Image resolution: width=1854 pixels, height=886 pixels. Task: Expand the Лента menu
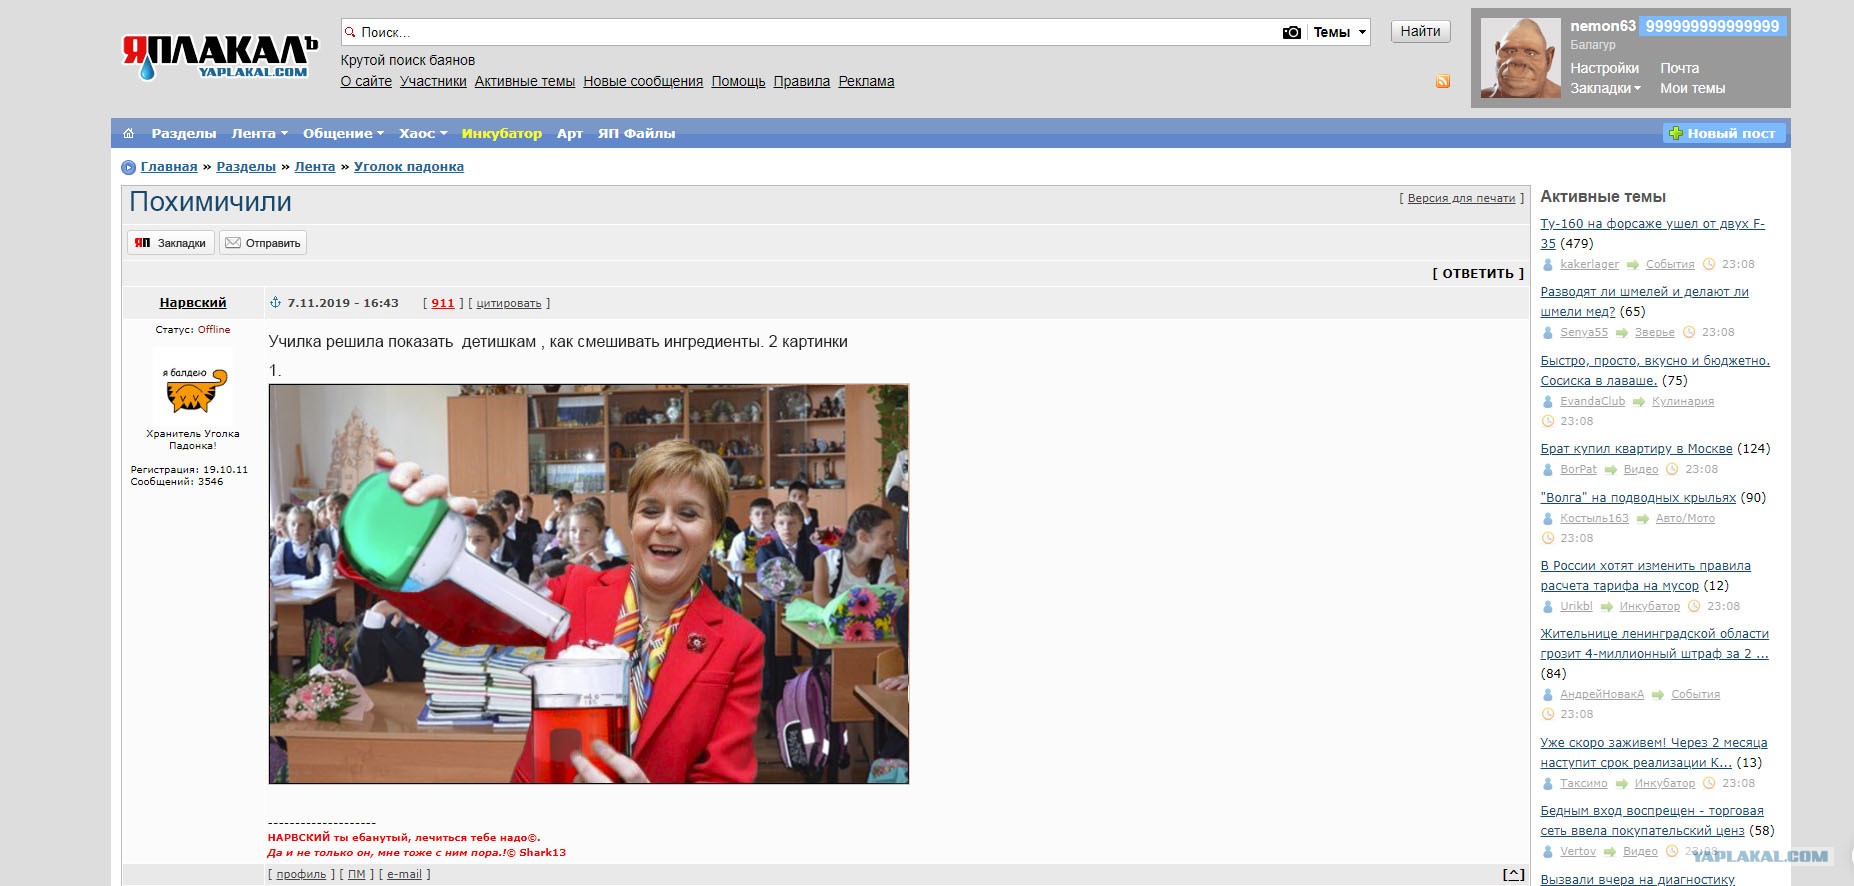(259, 133)
